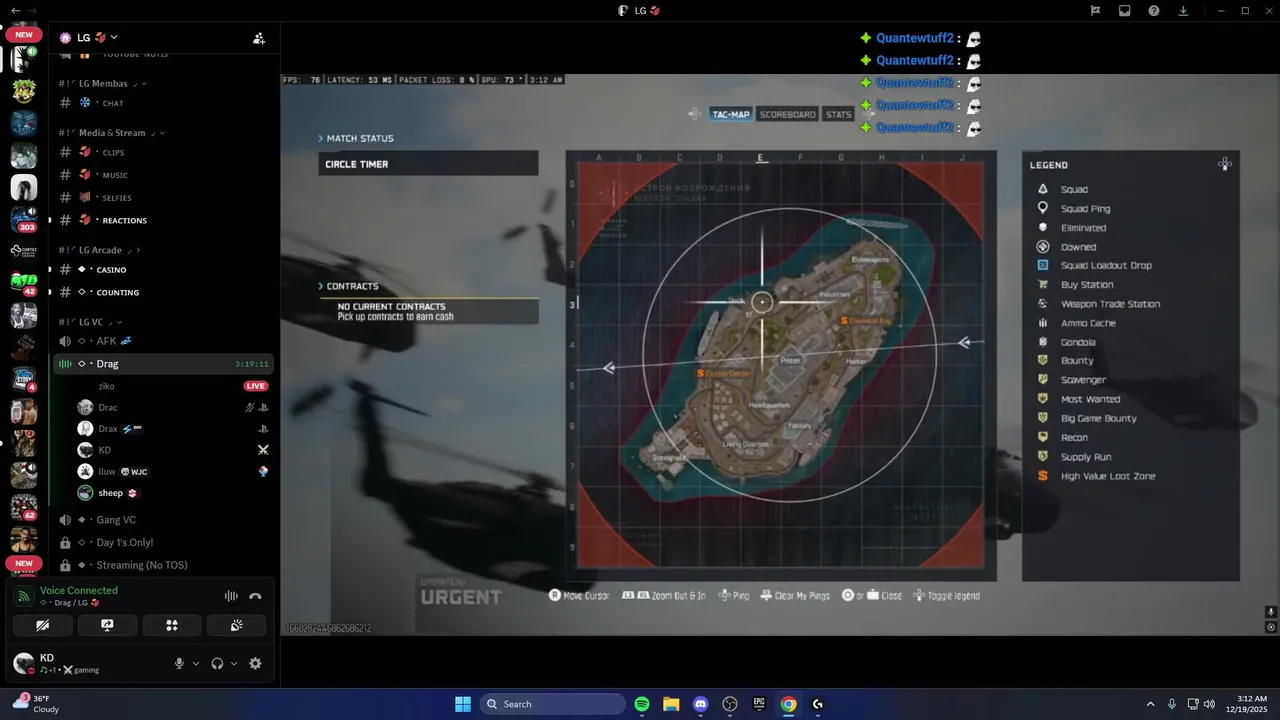The width and height of the screenshot is (1280, 720).
Task: Click the download apps arrow icon
Action: click(x=1183, y=10)
